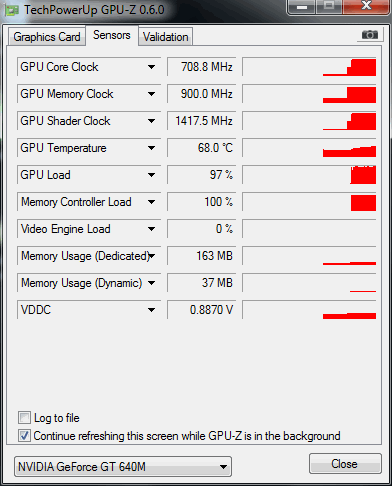This screenshot has height=486, width=392.
Task: Open the GPU Core Clock sensor dropdown
Action: [x=152, y=67]
